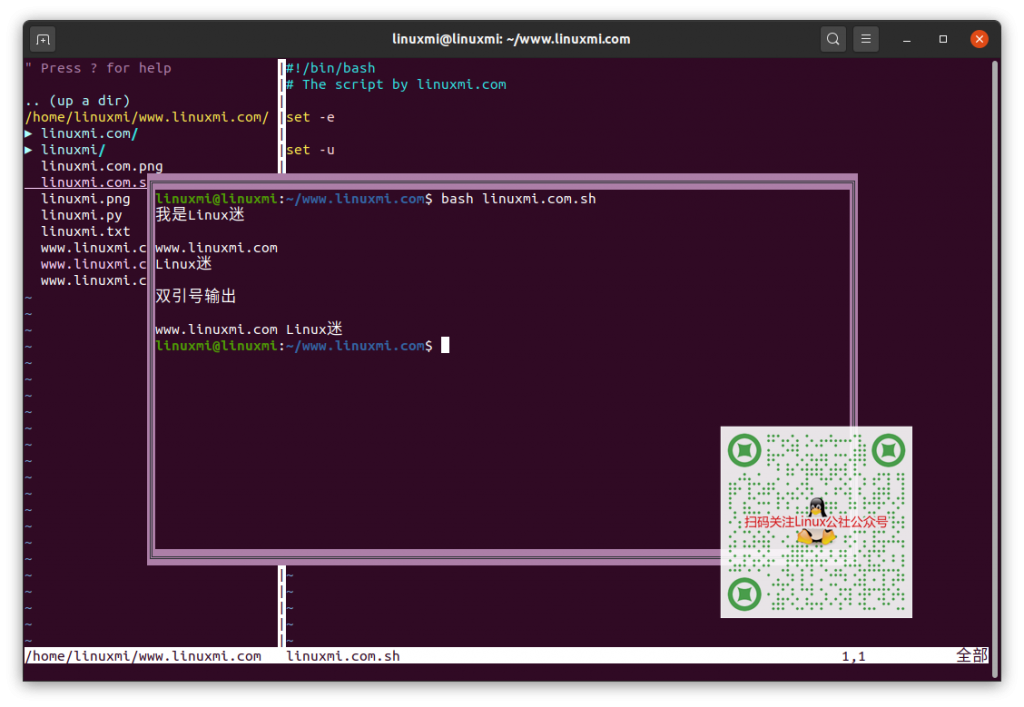This screenshot has width=1024, height=707.
Task: Open linuxmi.com.png in the file tree
Action: [102, 166]
